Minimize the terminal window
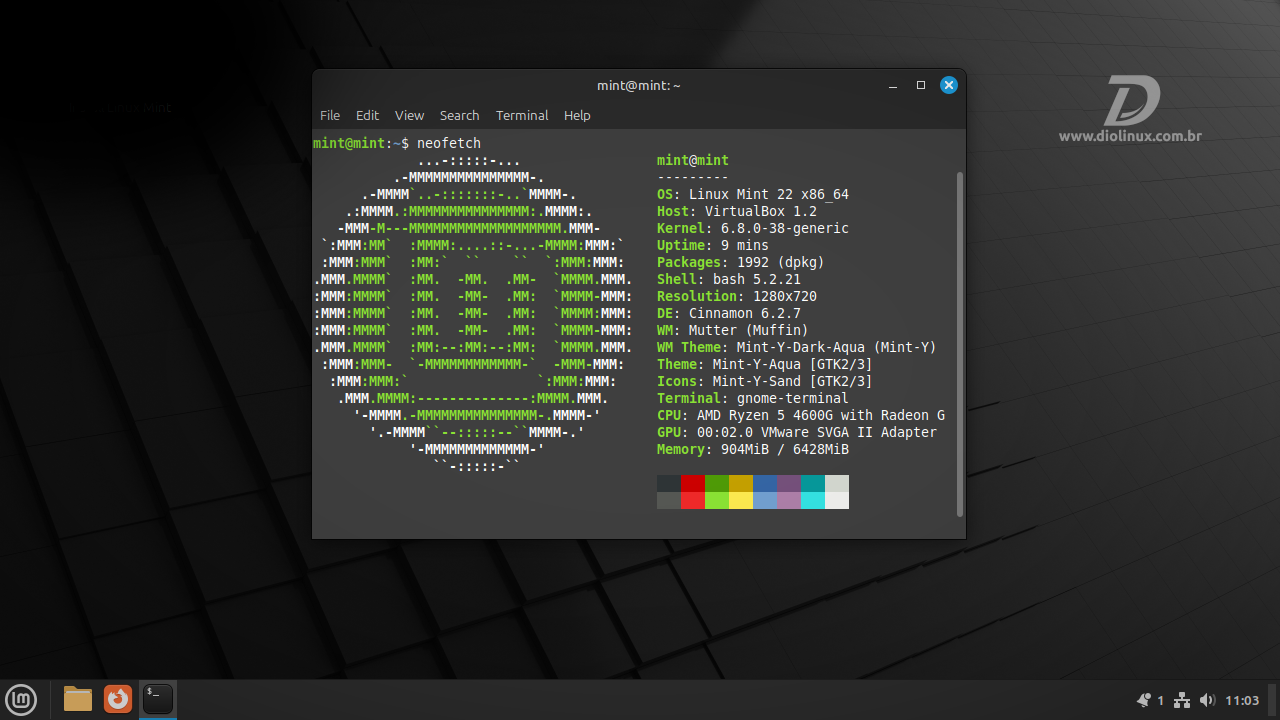This screenshot has height=720, width=1280. tap(893, 85)
